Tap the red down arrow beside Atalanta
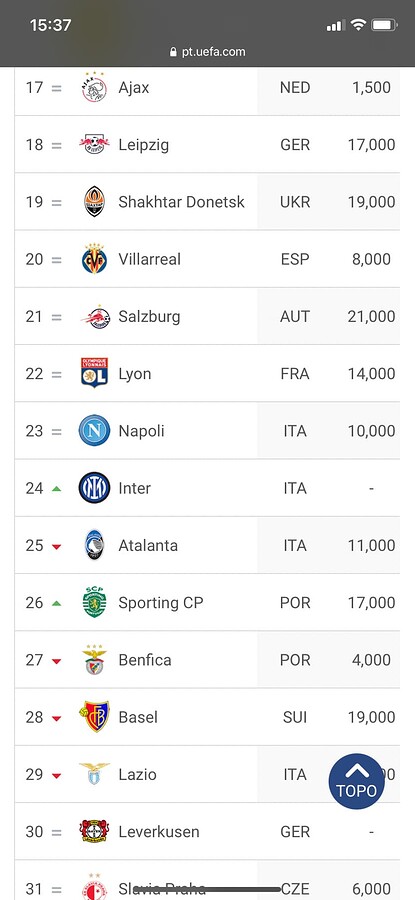The height and width of the screenshot is (900, 415). pos(56,546)
